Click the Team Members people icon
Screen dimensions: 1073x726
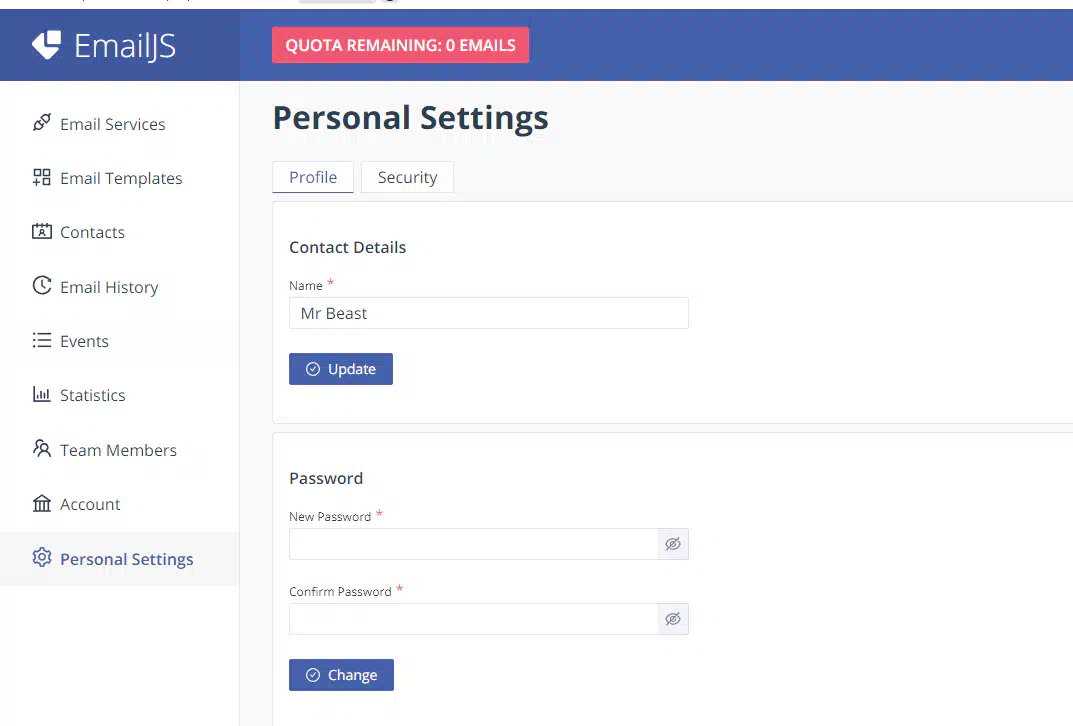42,449
